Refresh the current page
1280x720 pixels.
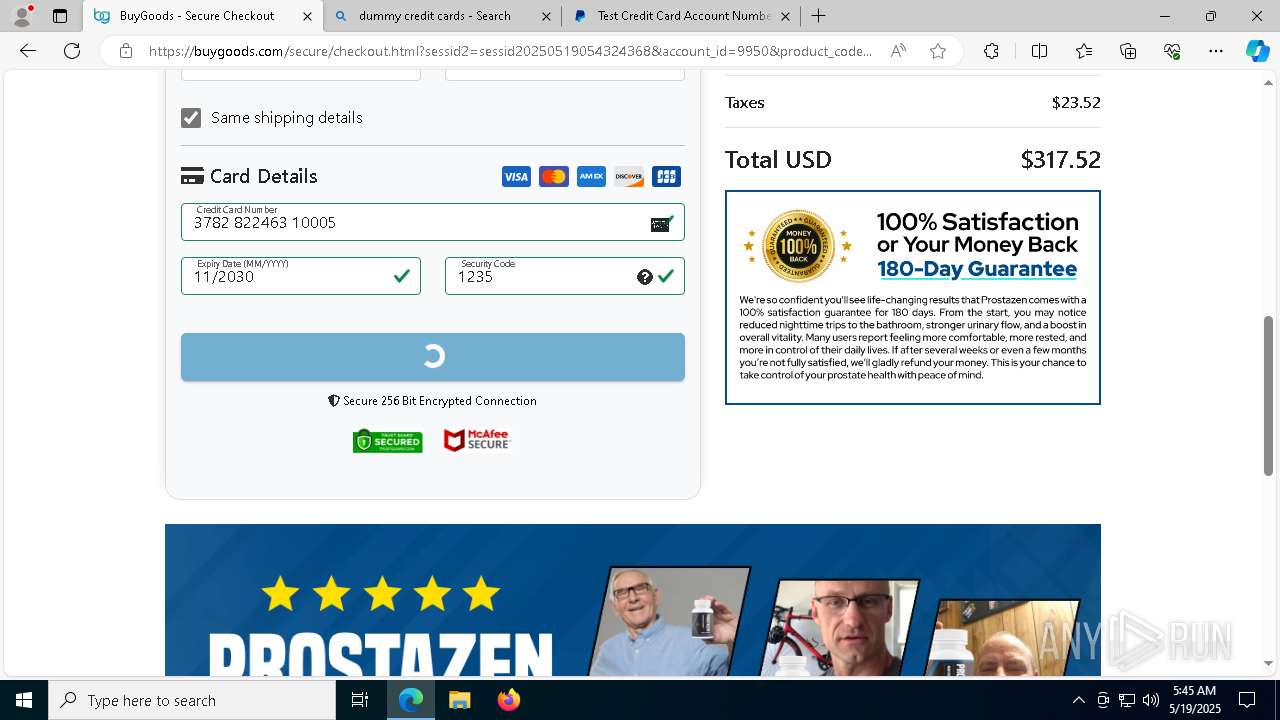[72, 51]
